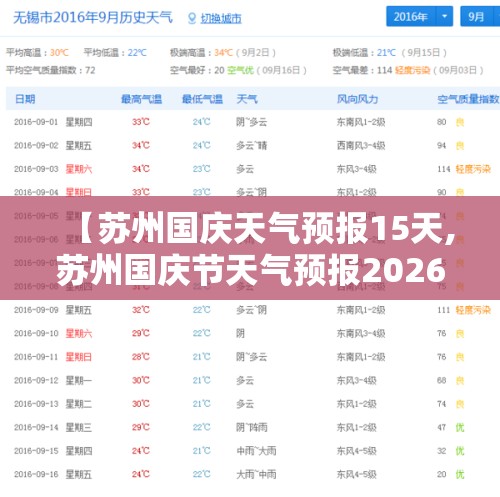Click 西南风3-4级 in the 09-02 row
500x497 pixels.
pos(361,146)
